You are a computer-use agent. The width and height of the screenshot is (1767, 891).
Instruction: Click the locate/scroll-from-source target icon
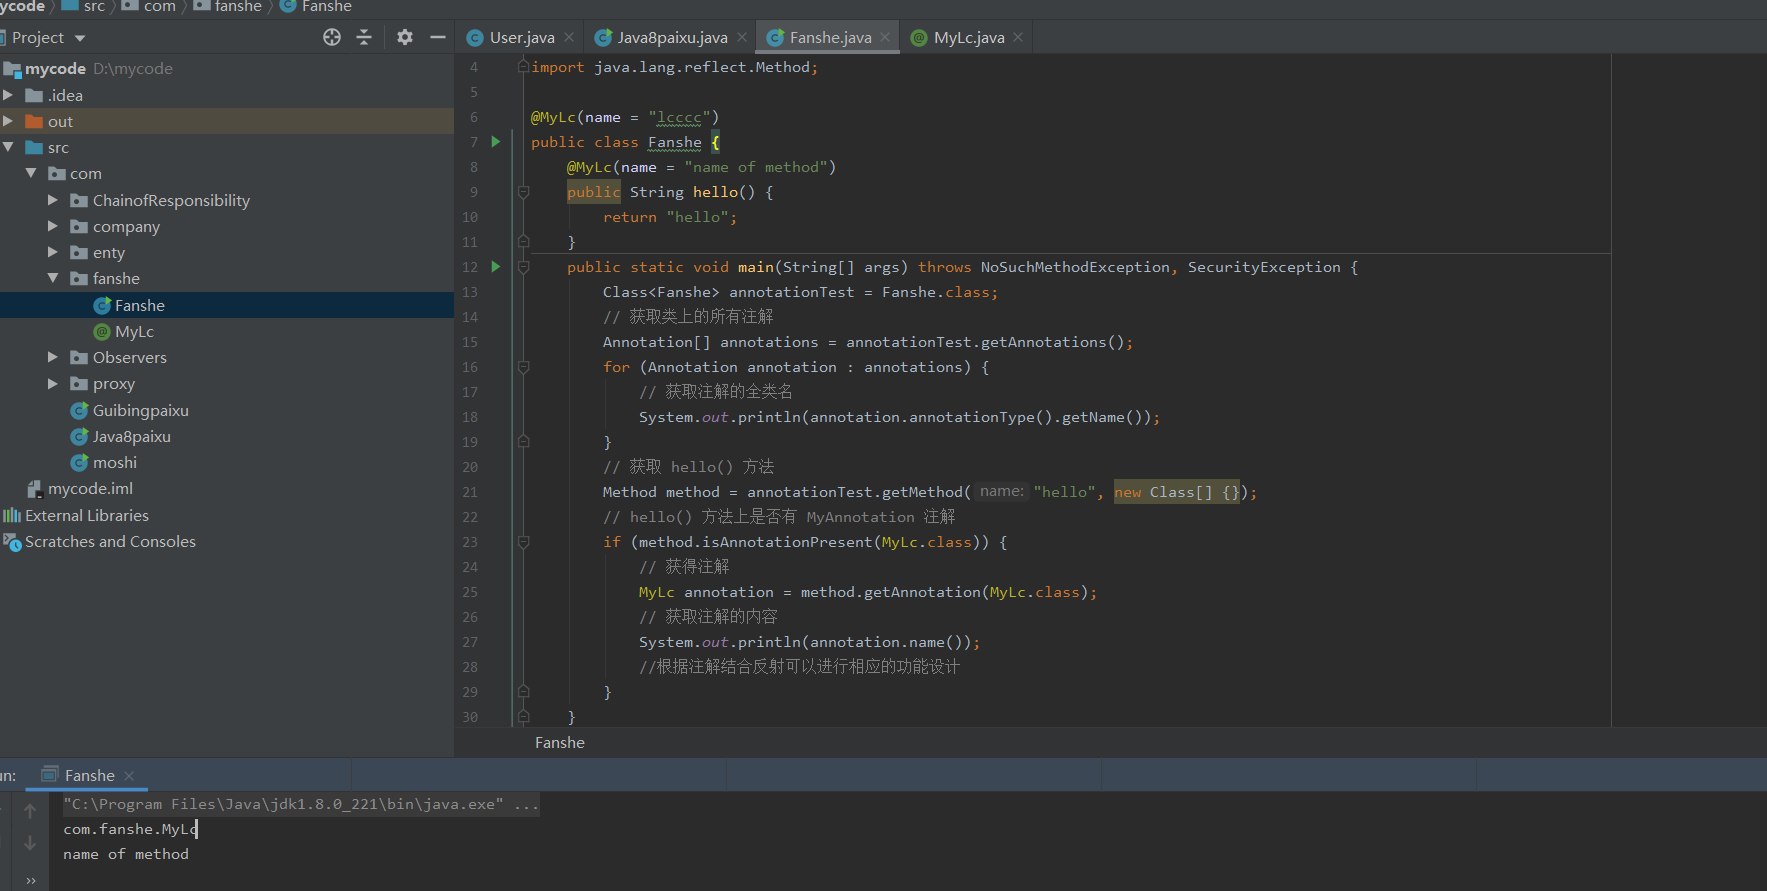pyautogui.click(x=332, y=37)
